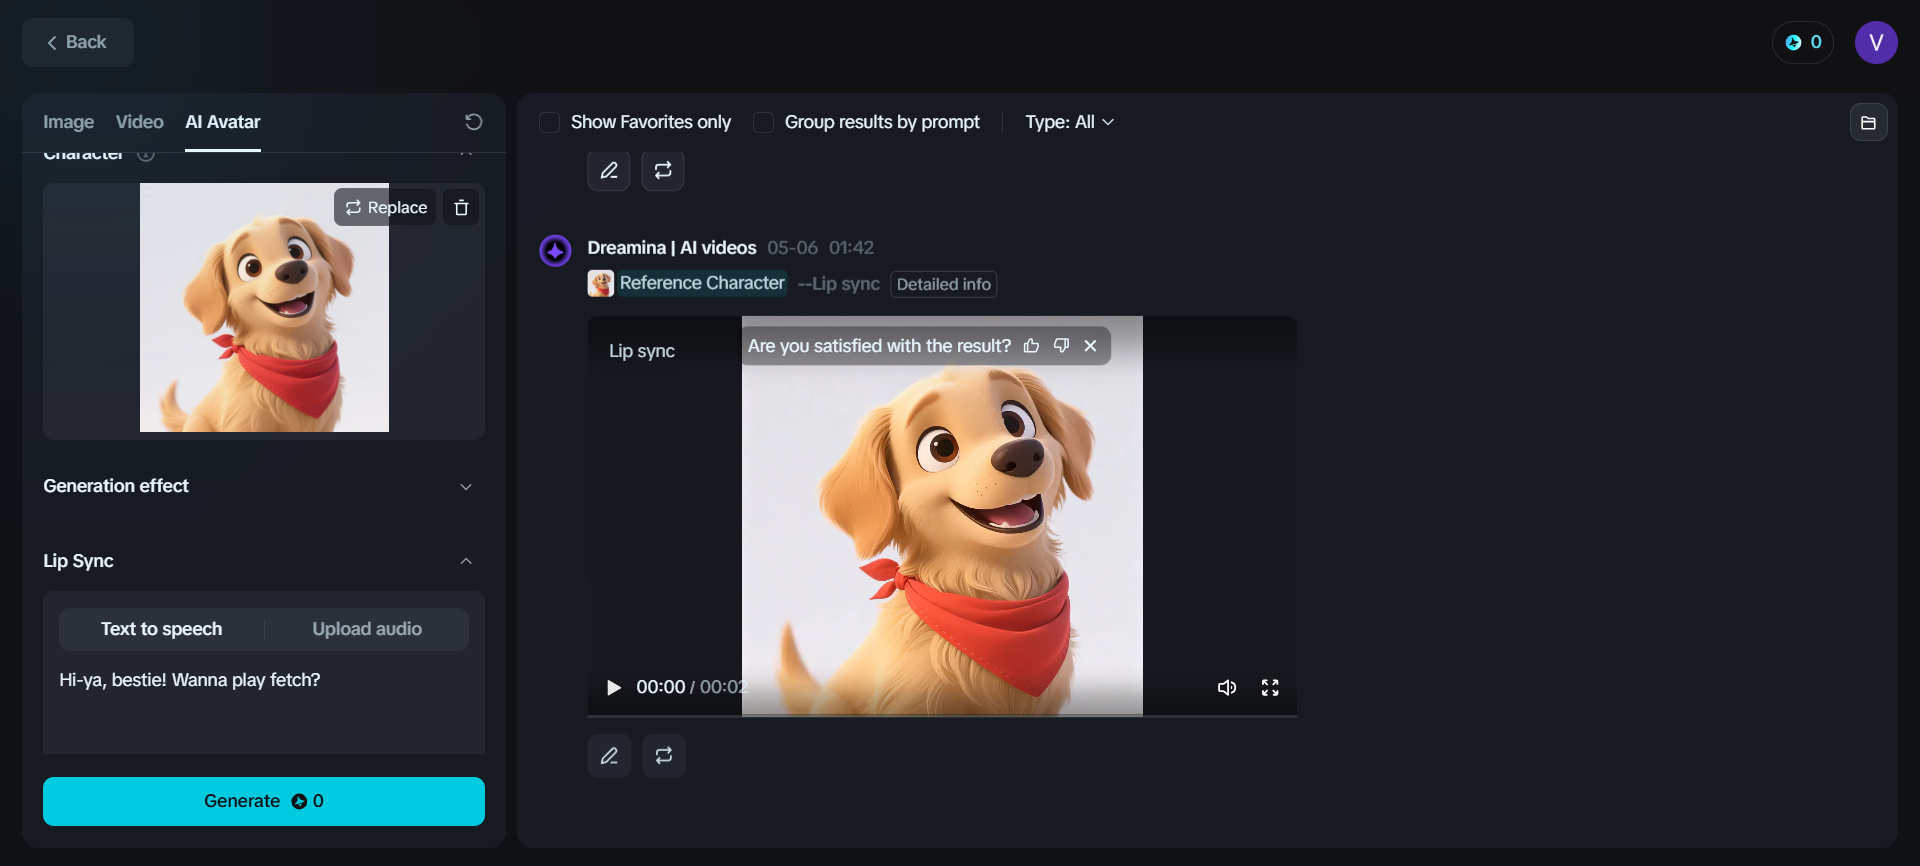
Task: Click the upper regenerate icon
Action: click(663, 170)
